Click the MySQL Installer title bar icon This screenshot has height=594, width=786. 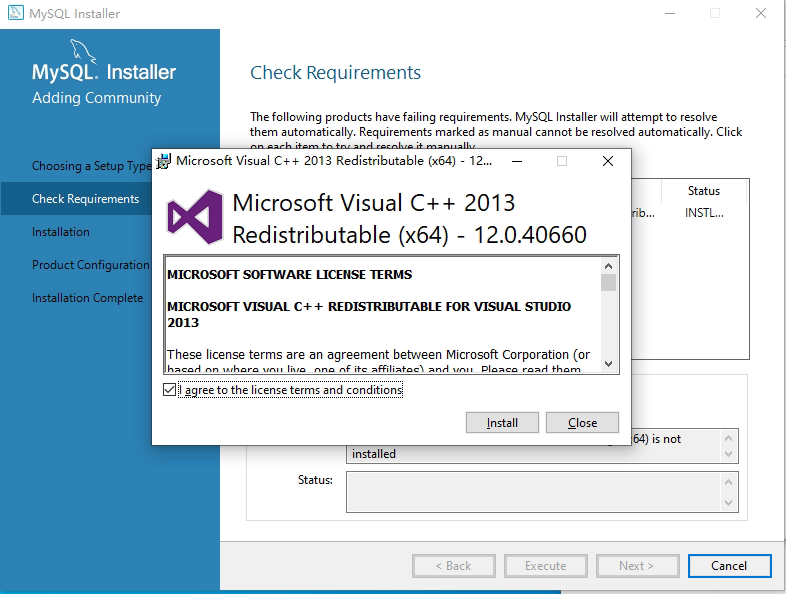pos(15,14)
